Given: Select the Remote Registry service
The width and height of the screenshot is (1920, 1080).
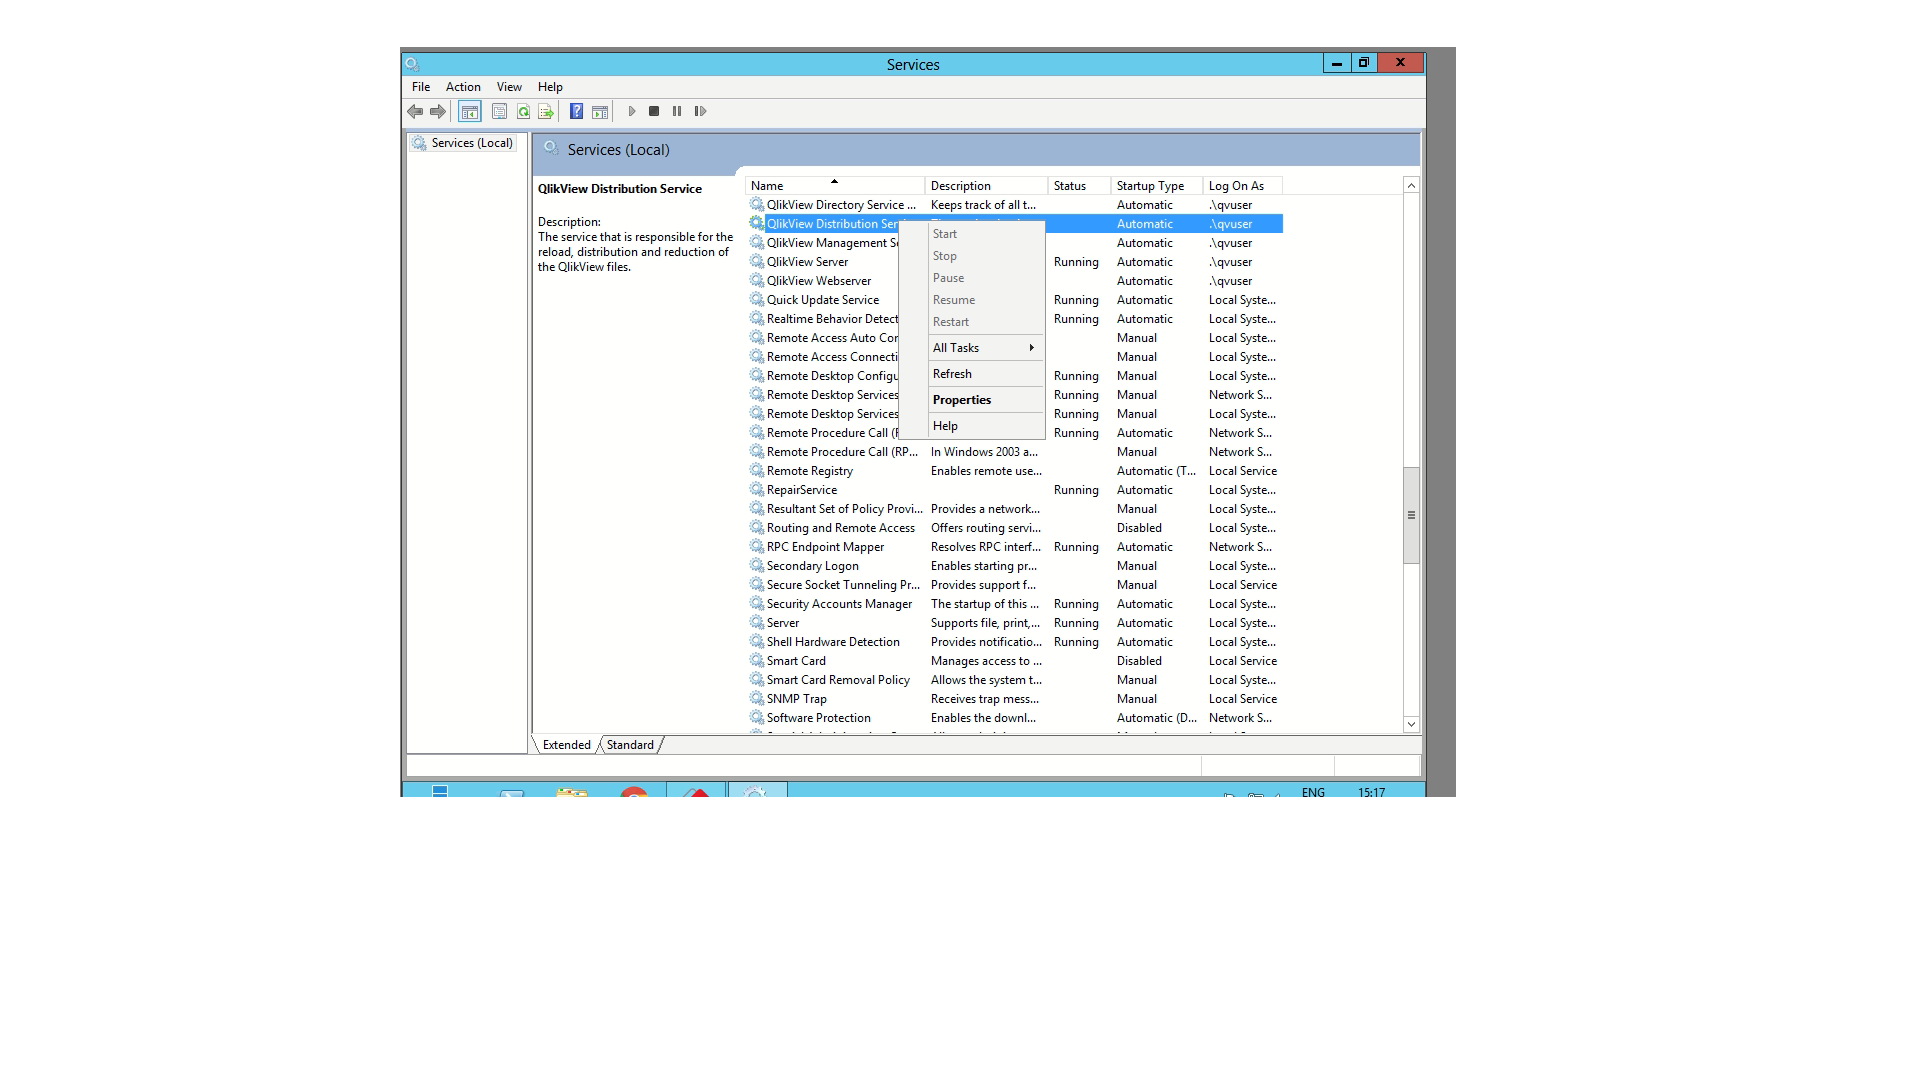Looking at the screenshot, I should 1015,471.
